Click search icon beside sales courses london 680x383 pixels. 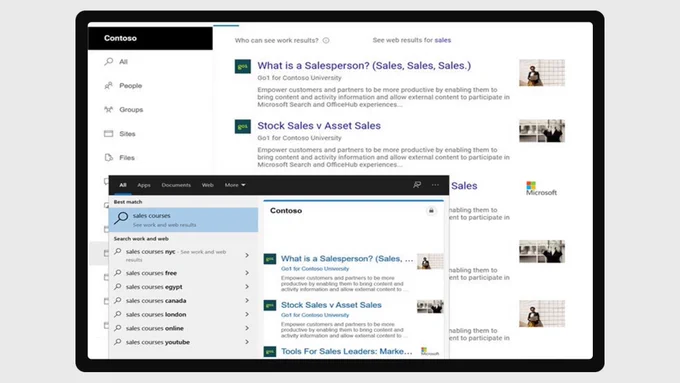coord(118,314)
